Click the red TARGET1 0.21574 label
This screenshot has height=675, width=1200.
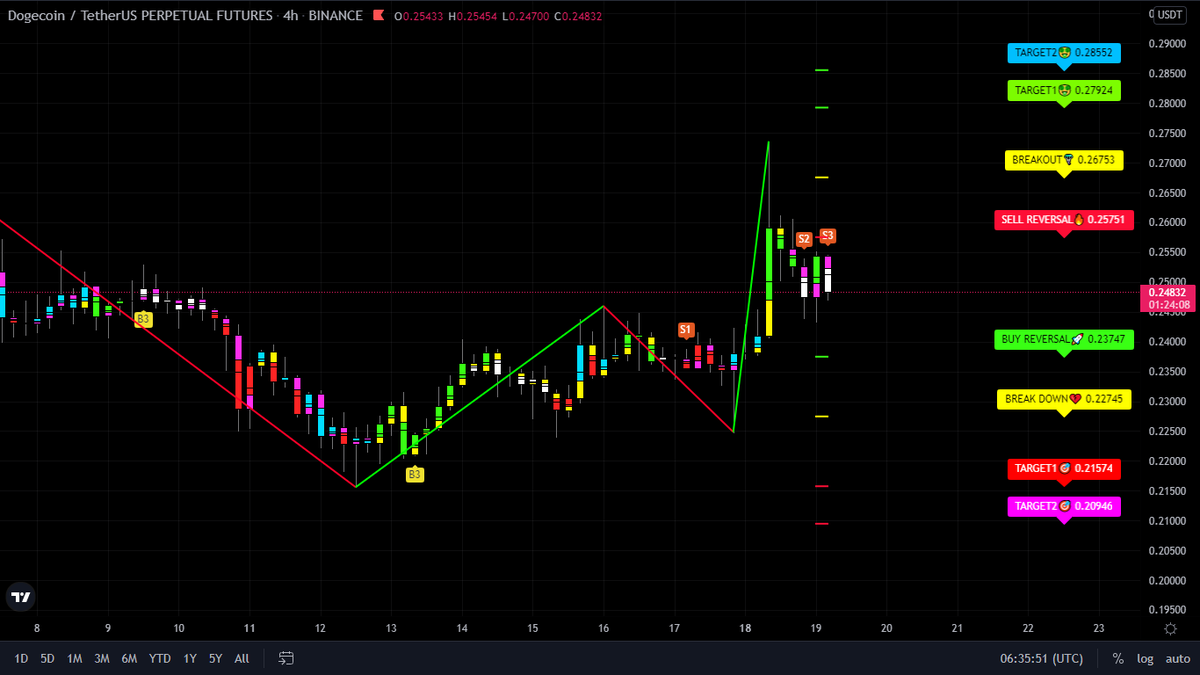[1064, 468]
